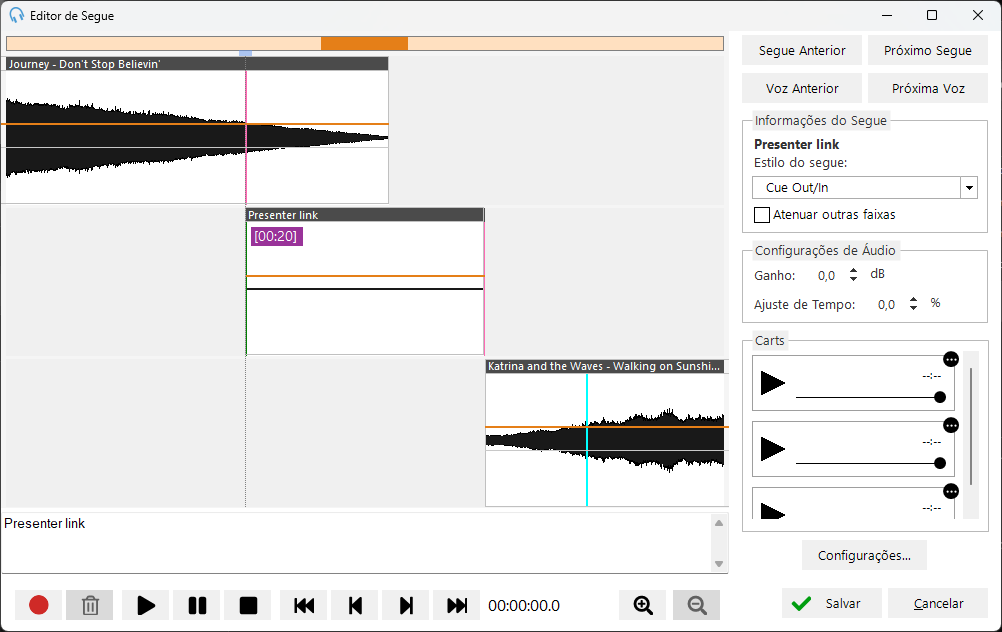
Task: Play the first cart
Action: point(773,383)
